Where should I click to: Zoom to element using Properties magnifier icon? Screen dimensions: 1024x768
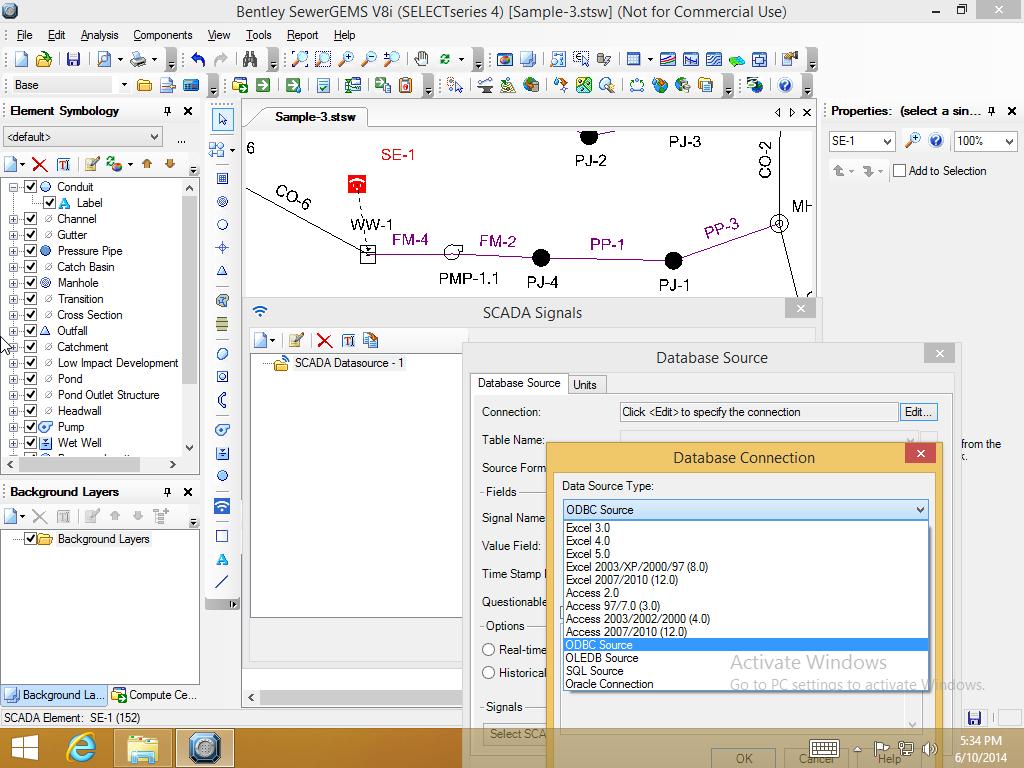point(912,140)
